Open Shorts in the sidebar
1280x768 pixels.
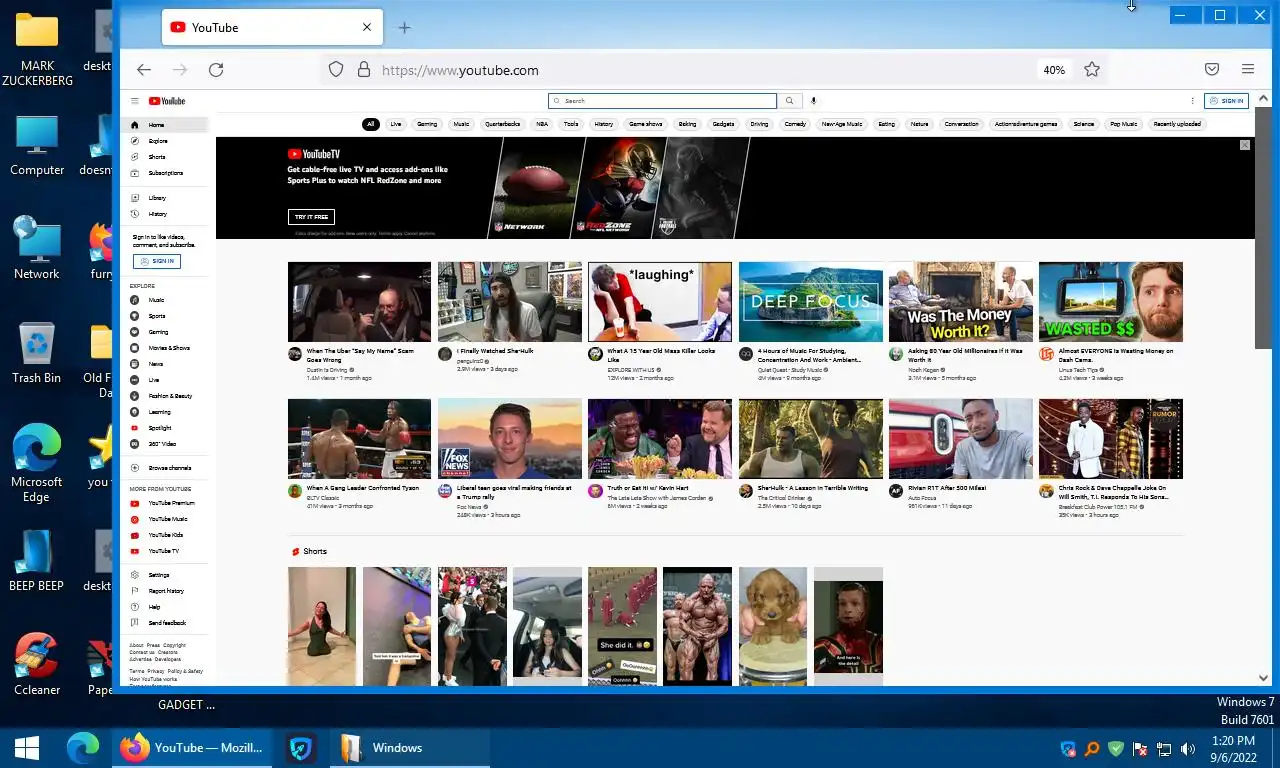(x=165, y=157)
